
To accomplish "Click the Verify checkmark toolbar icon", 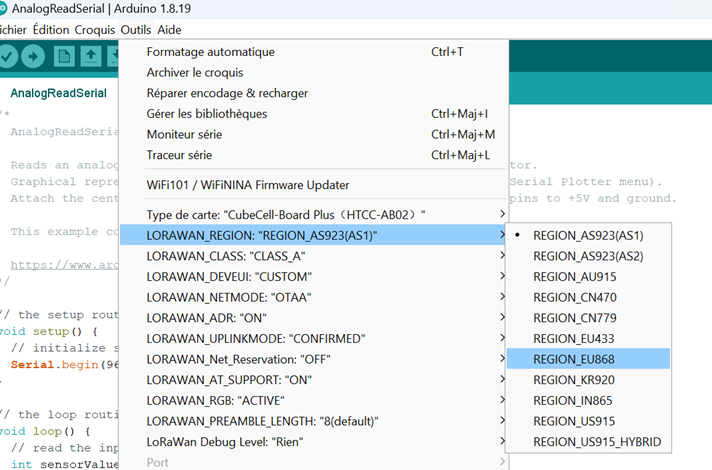I will pos(6,57).
